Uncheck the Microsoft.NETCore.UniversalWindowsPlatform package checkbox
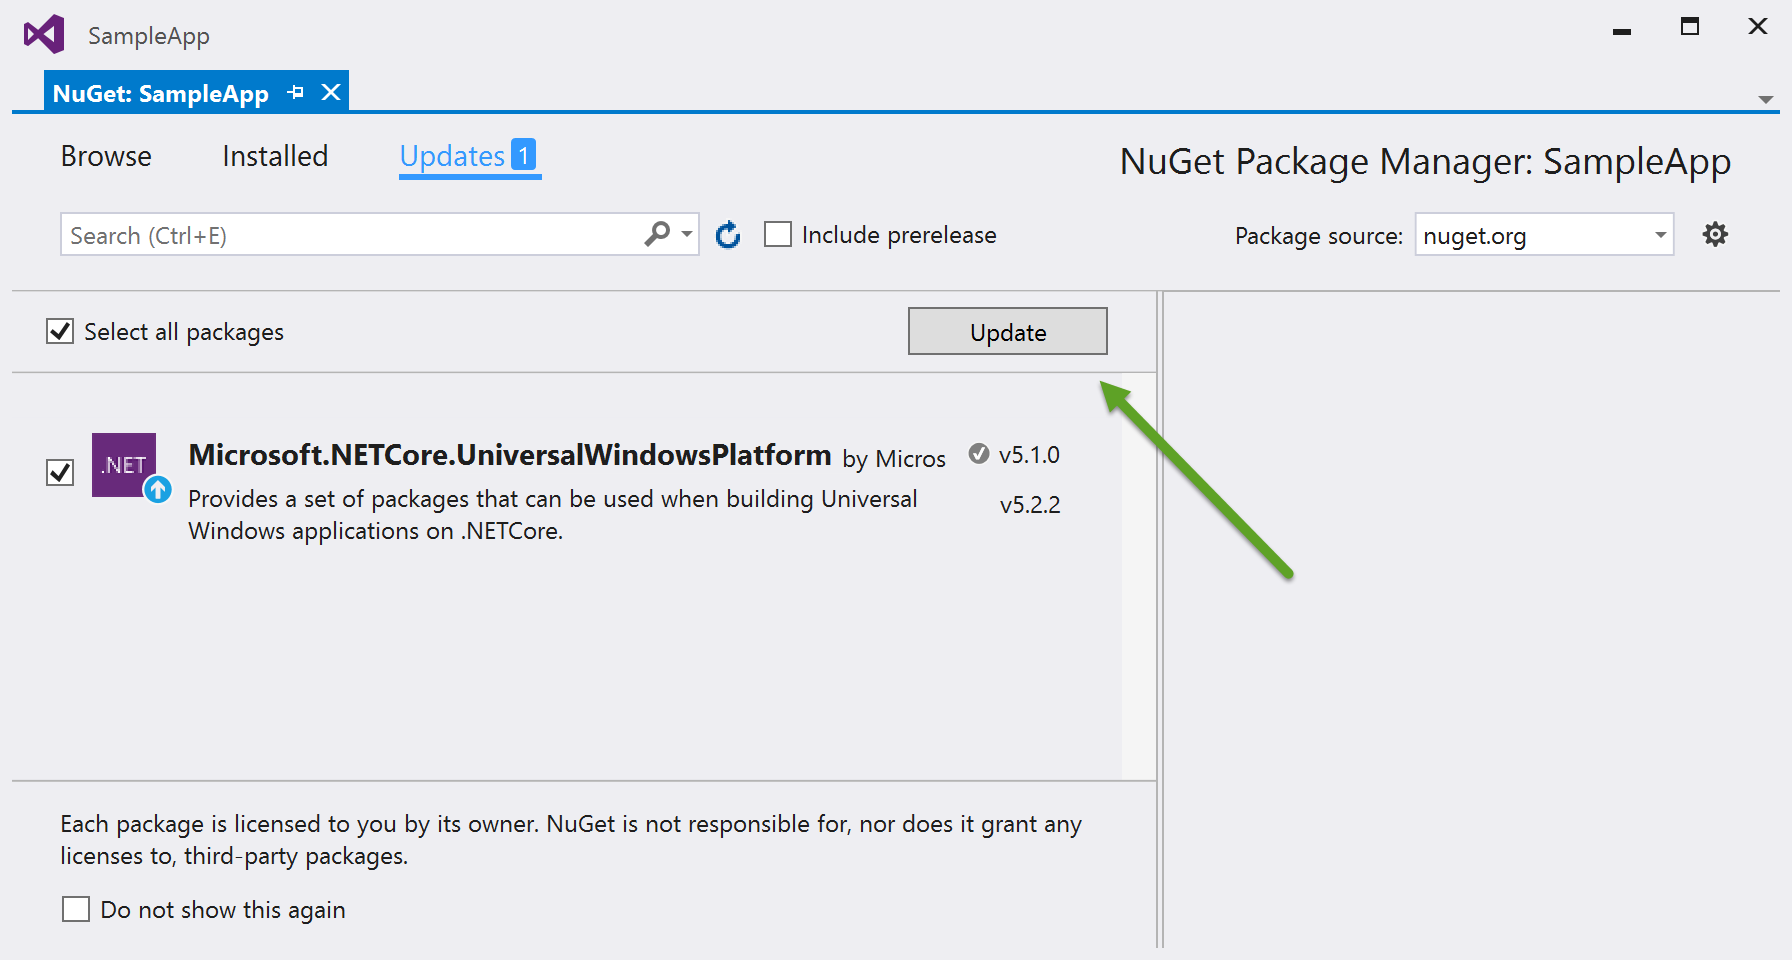The image size is (1792, 960). tap(60, 472)
